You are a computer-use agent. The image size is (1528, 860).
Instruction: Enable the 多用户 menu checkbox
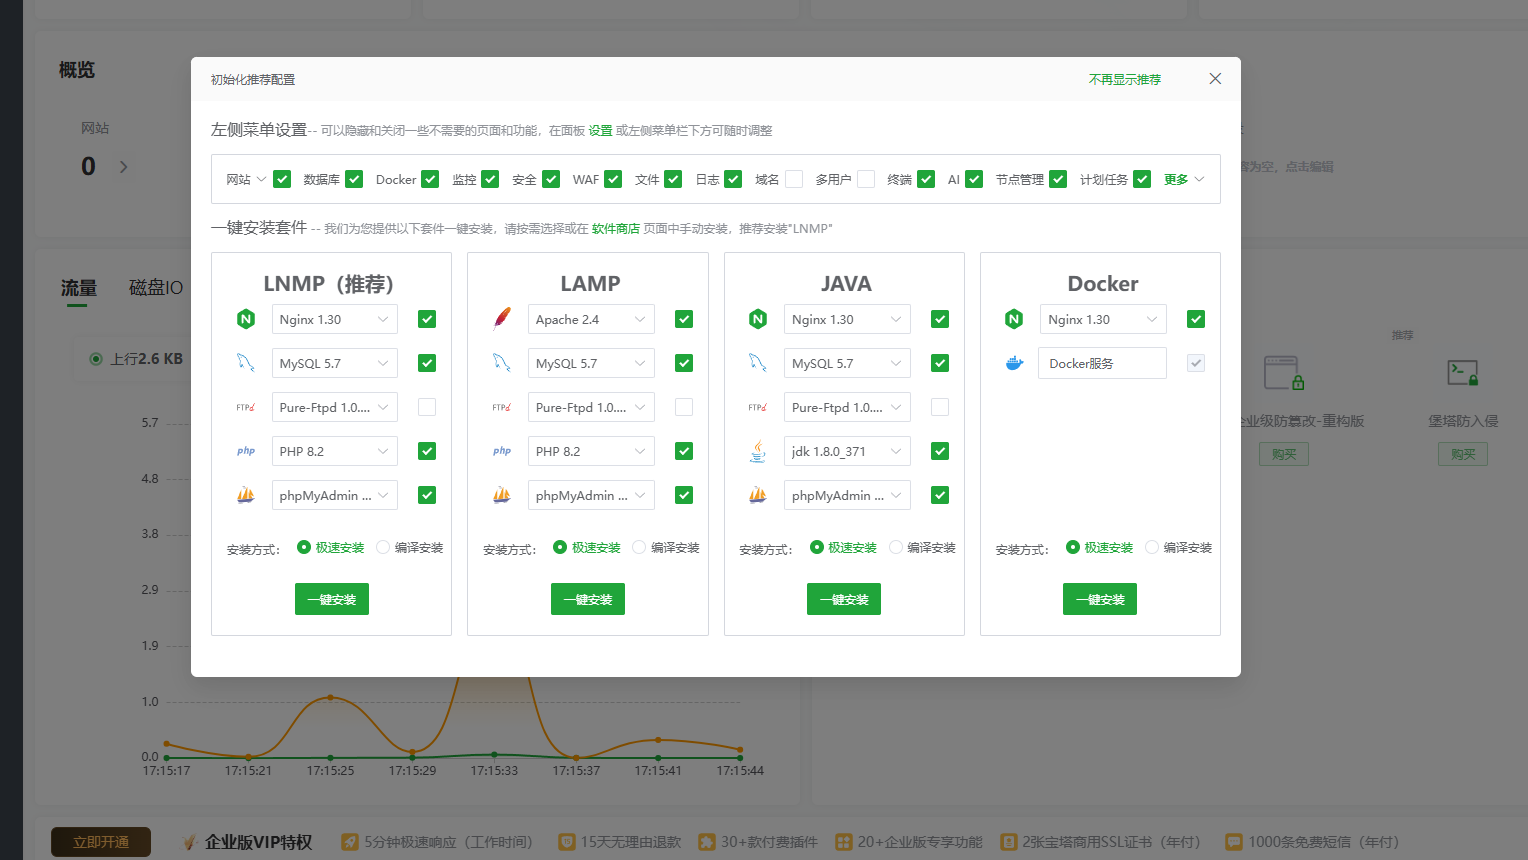coord(866,179)
